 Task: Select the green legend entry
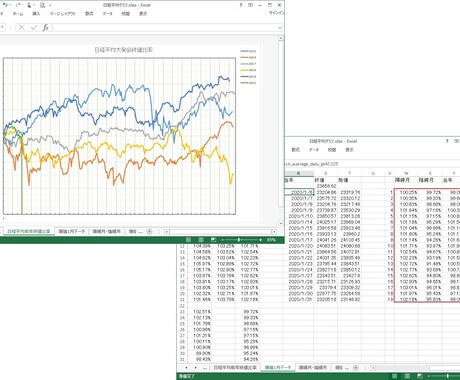tap(248, 83)
